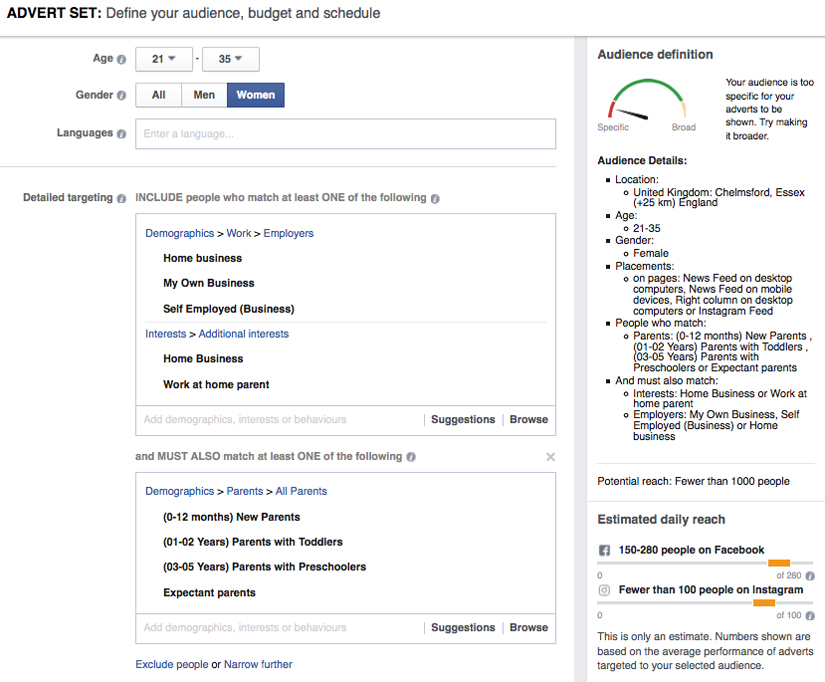The height and width of the screenshot is (682, 825).
Task: Click the Exclude people link
Action: click(172, 664)
